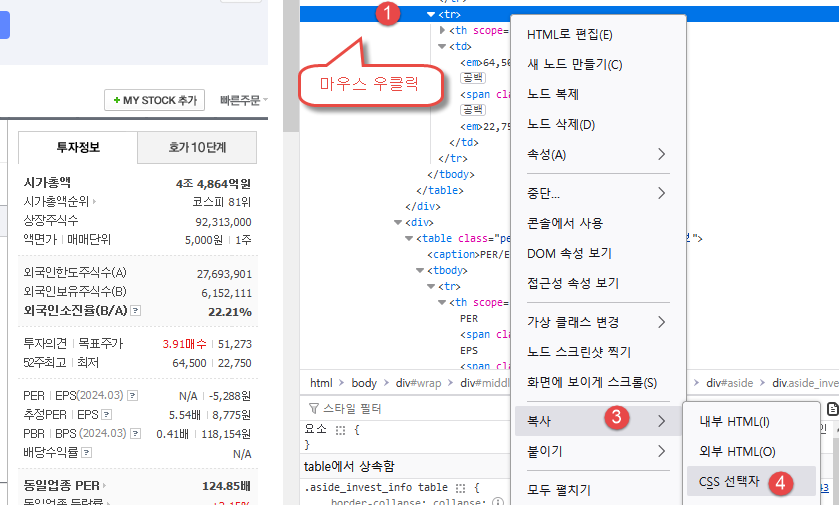Collapse the highlighted tr node
Viewport: 839px width, 505px height.
(431, 14)
